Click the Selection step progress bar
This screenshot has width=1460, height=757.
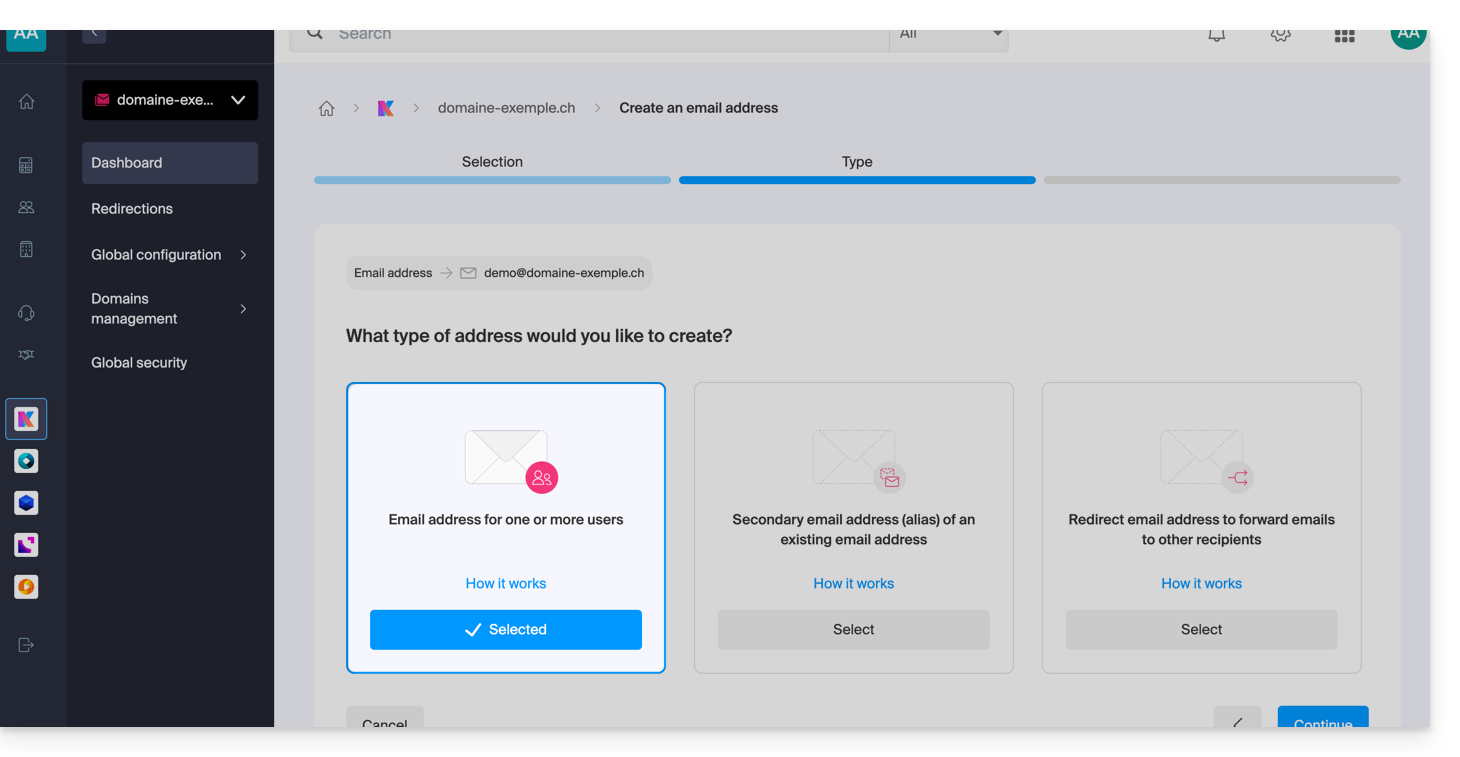492,180
